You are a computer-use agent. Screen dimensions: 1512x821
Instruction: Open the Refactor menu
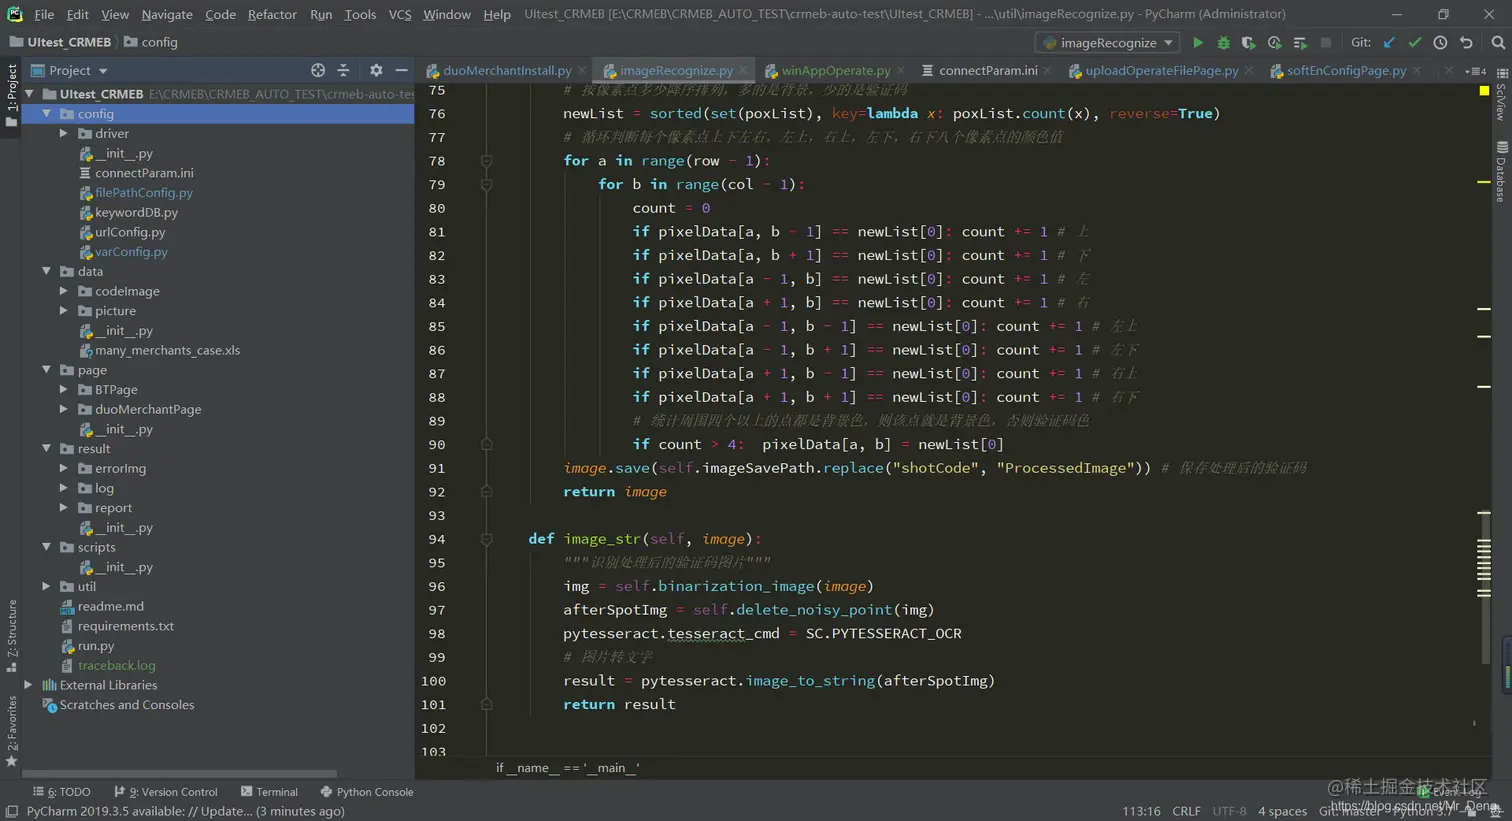(271, 14)
